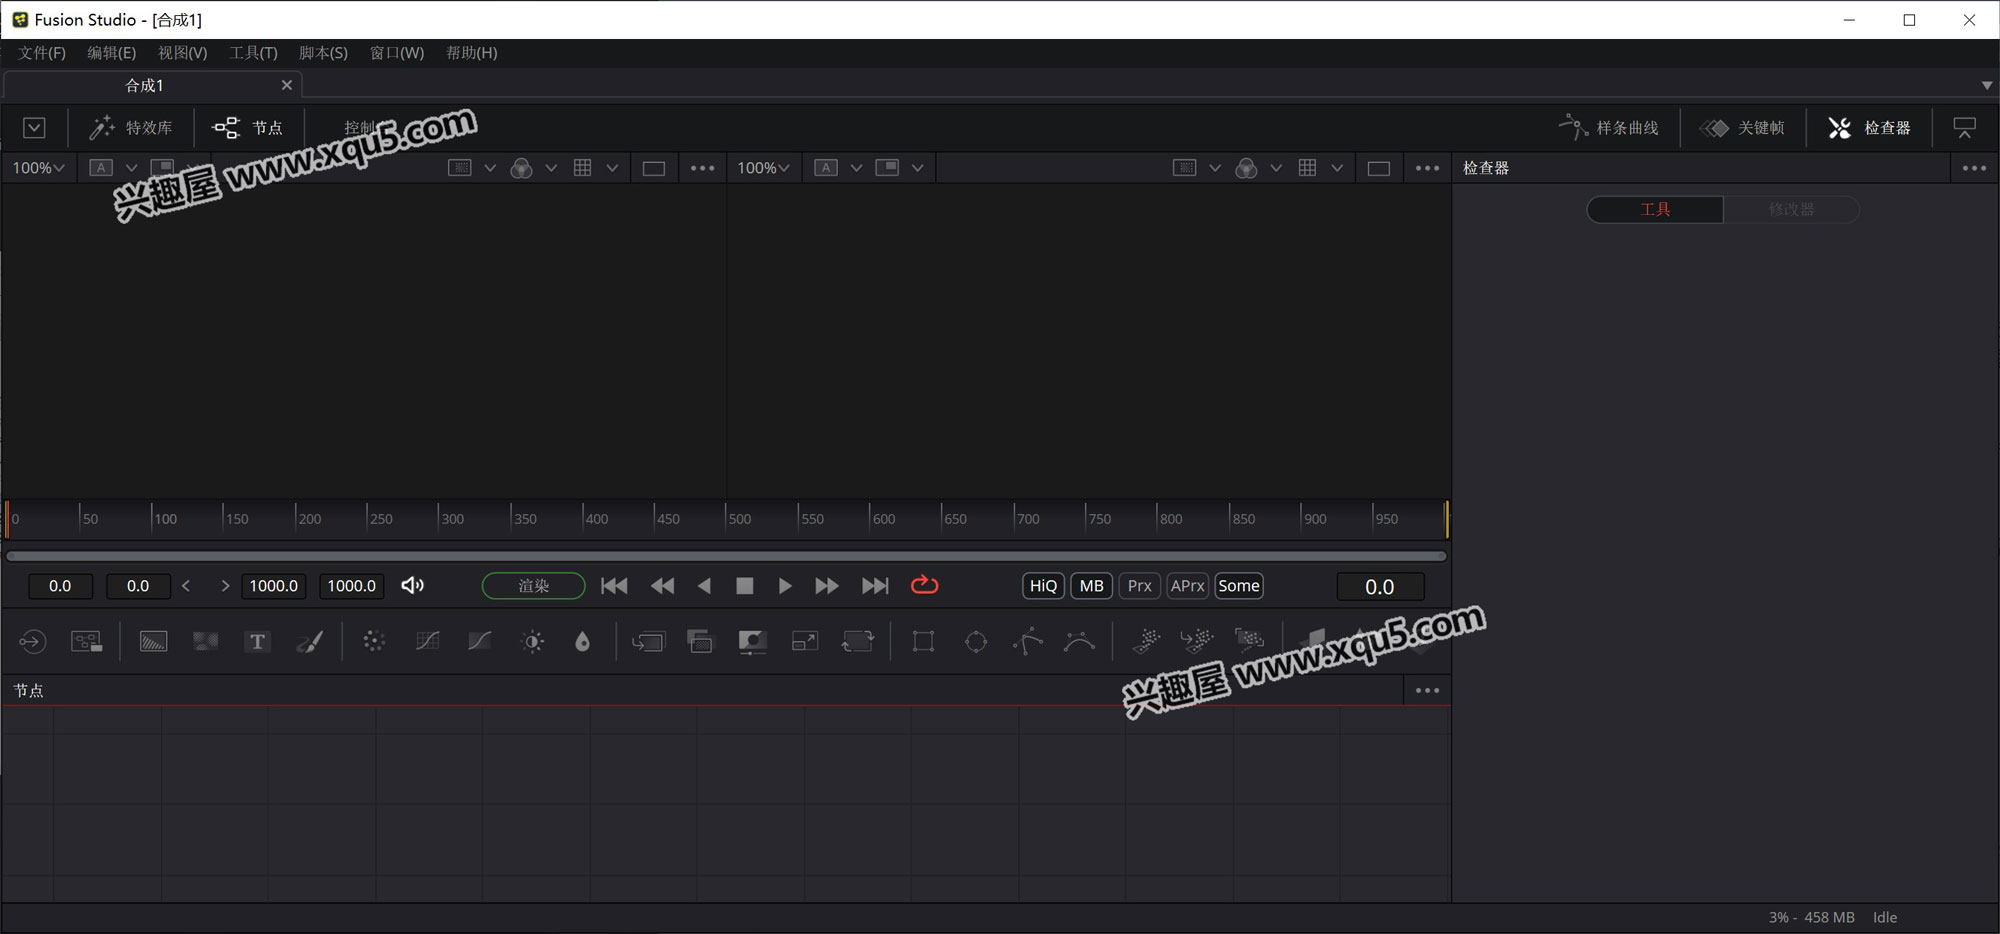Viewport: 2000px width, 934px height.
Task: Add the Resize tool
Action: [x=805, y=642]
